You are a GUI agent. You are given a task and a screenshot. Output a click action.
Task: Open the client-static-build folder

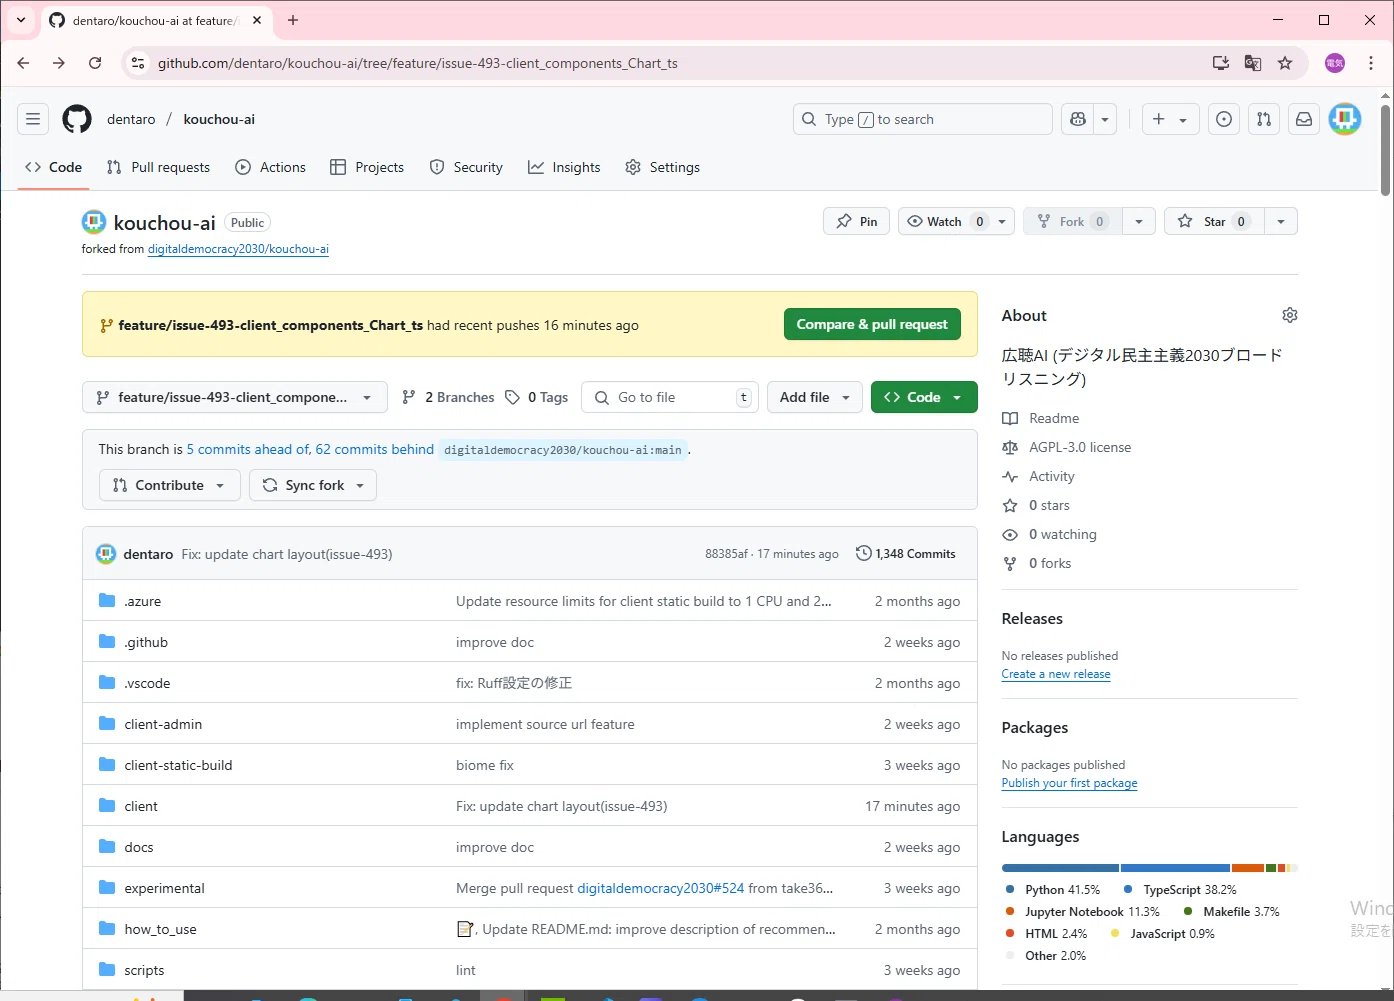coord(178,765)
